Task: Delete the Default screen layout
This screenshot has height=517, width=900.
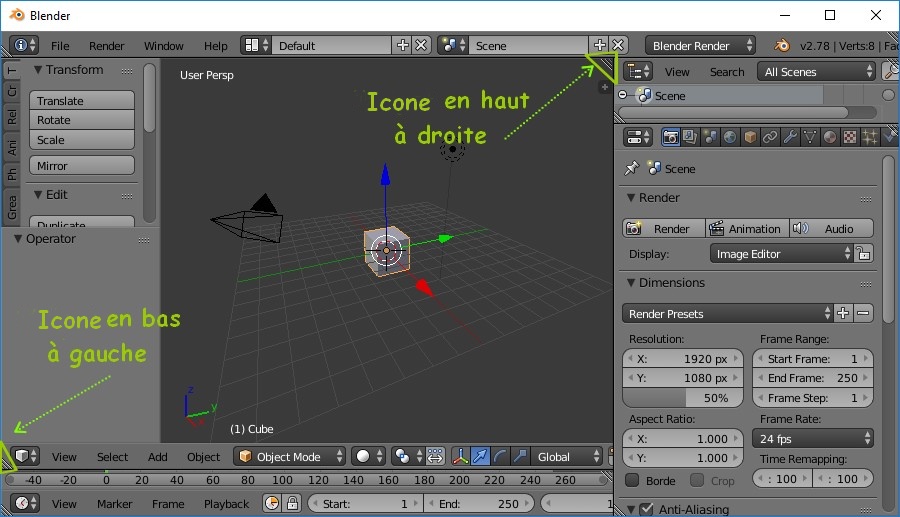Action: tap(421, 45)
